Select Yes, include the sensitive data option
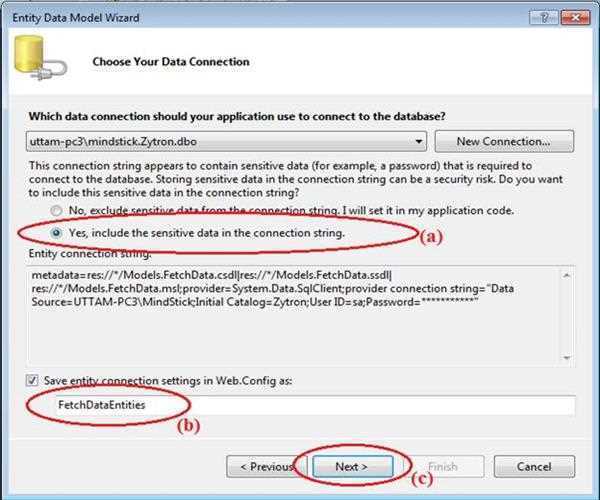 click(x=56, y=233)
